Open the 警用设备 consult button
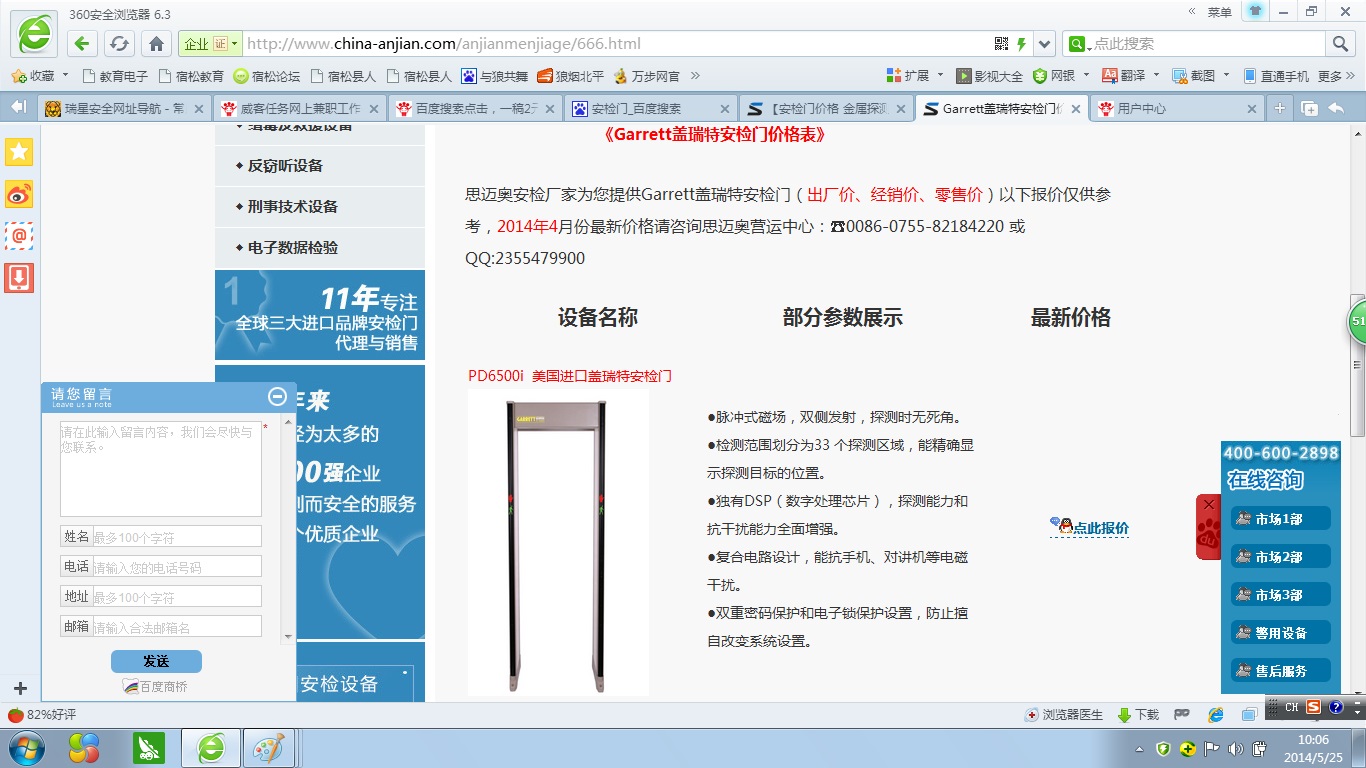 pyautogui.click(x=1281, y=632)
